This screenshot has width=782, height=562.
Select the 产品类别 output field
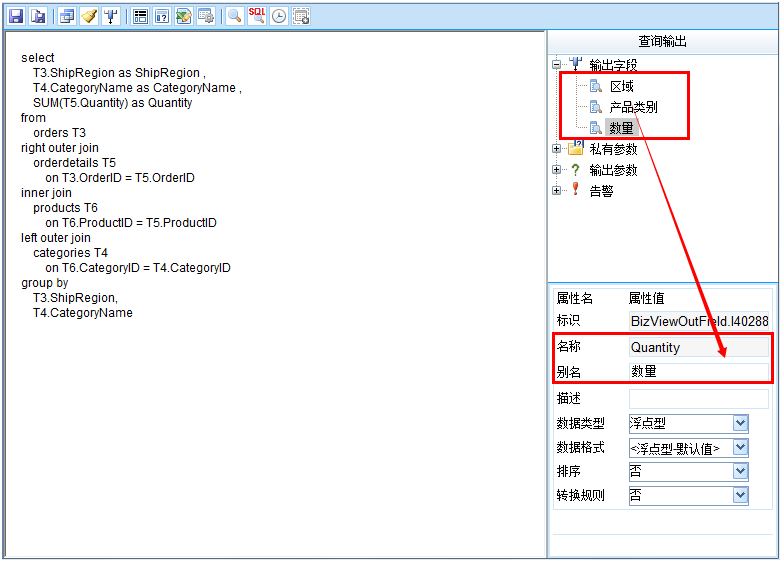[633, 107]
